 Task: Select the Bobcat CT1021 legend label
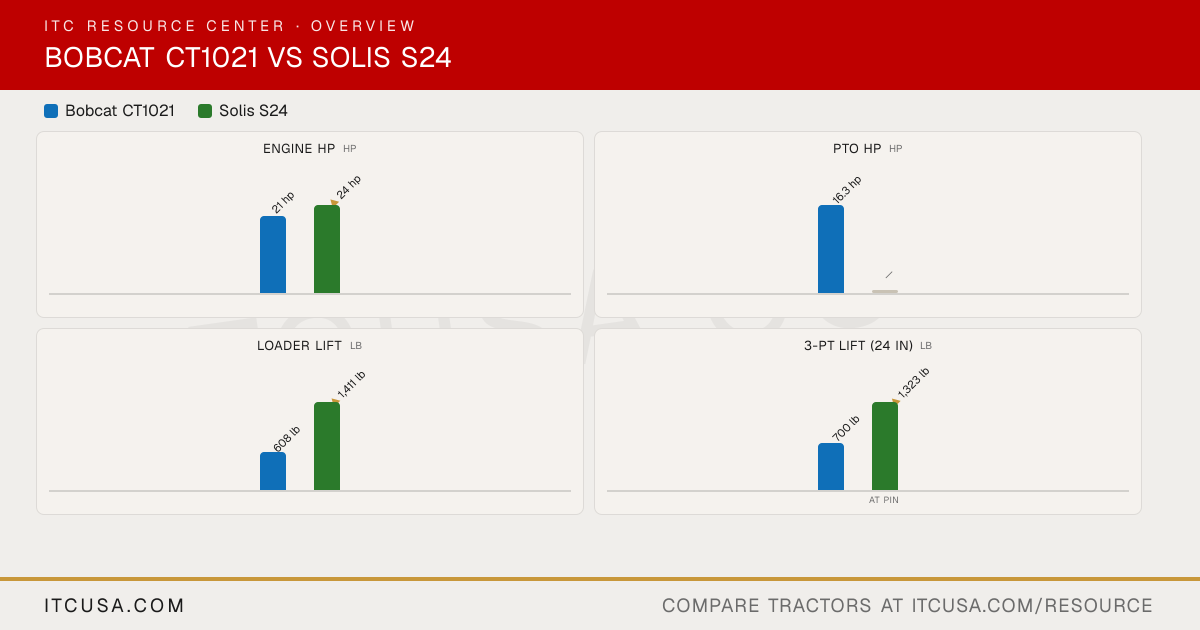tap(120, 111)
